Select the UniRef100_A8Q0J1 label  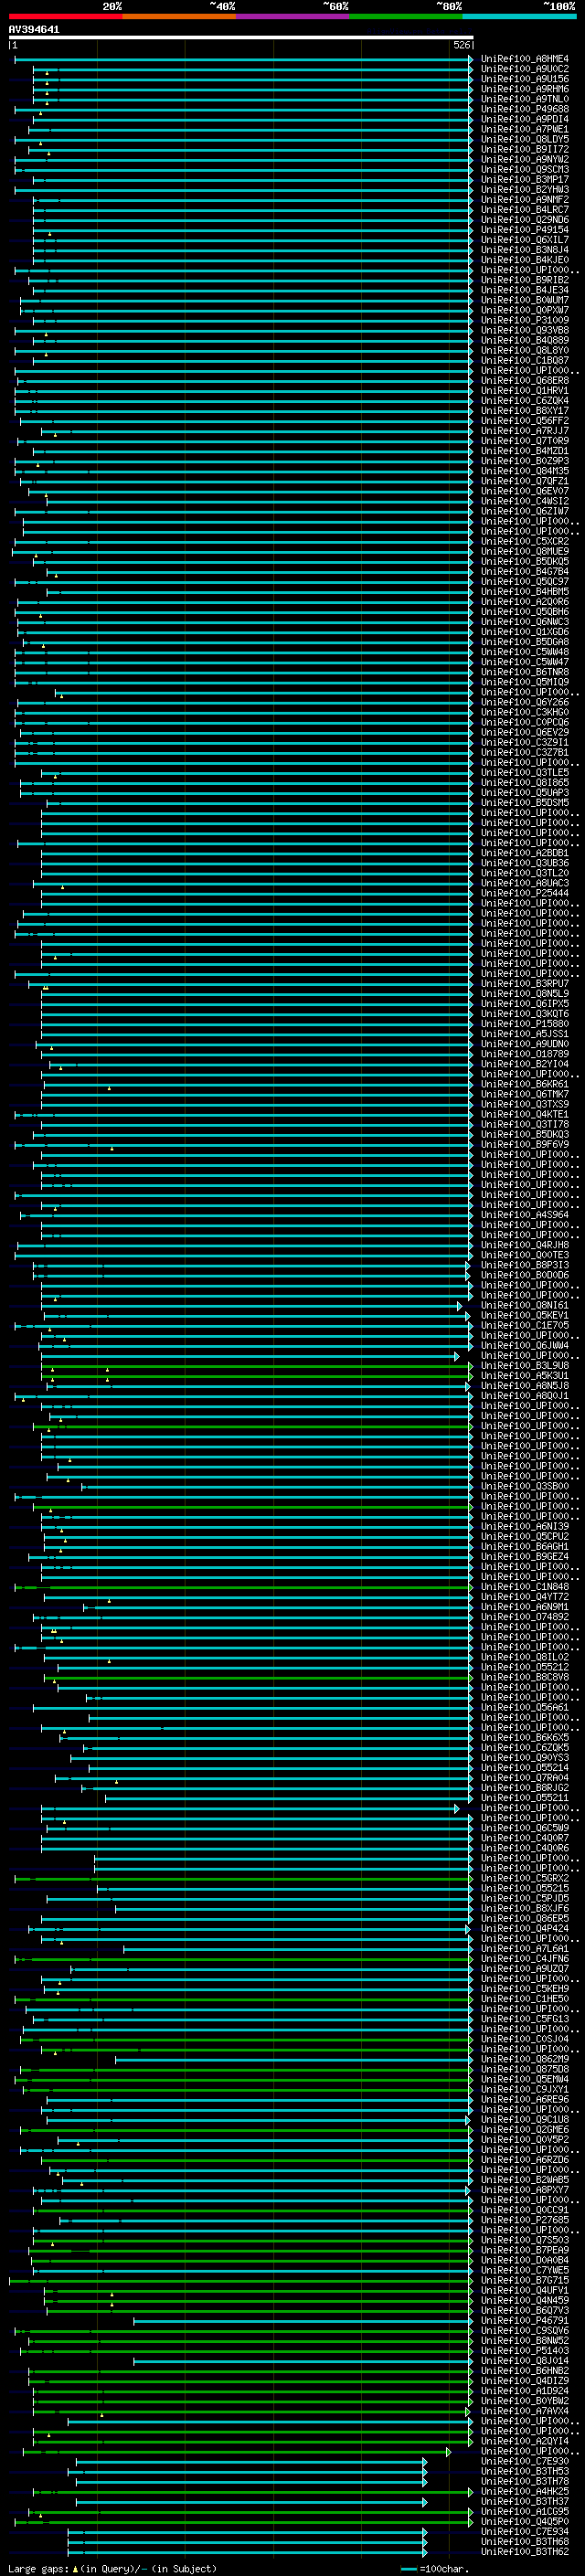[x=524, y=1396]
